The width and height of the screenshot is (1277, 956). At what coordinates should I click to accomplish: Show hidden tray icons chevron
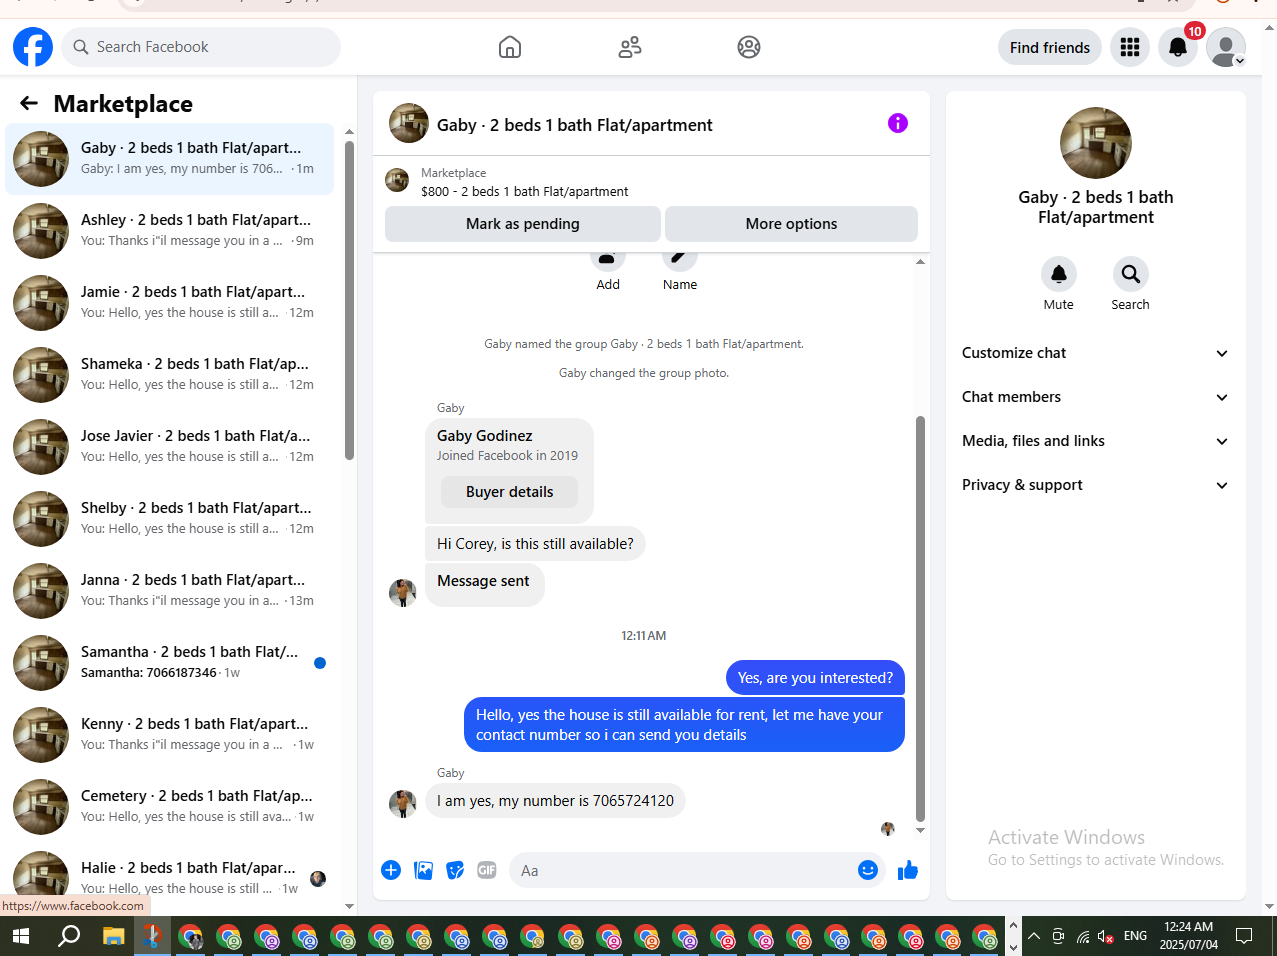1034,937
